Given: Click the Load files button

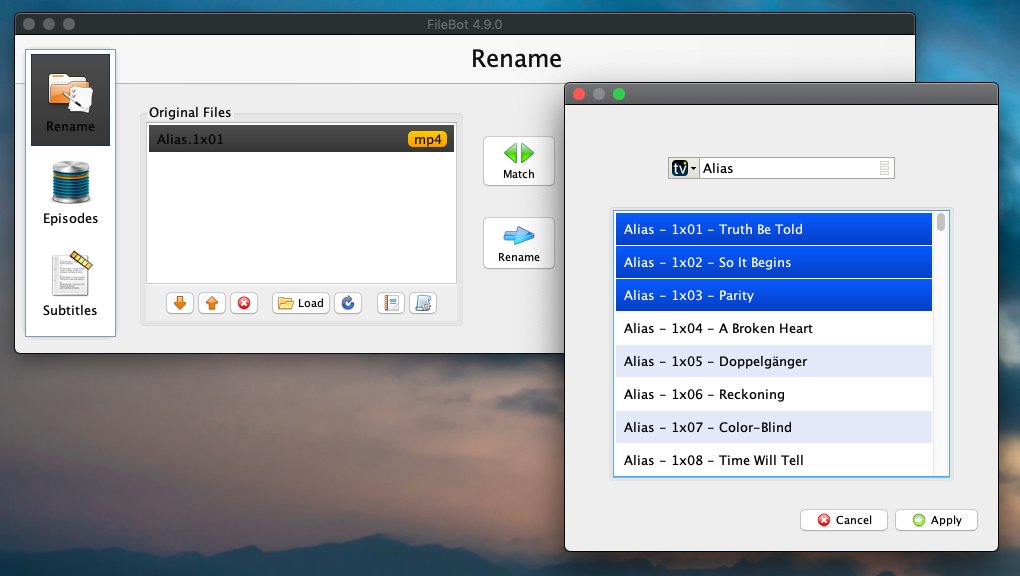Looking at the screenshot, I should pos(301,303).
